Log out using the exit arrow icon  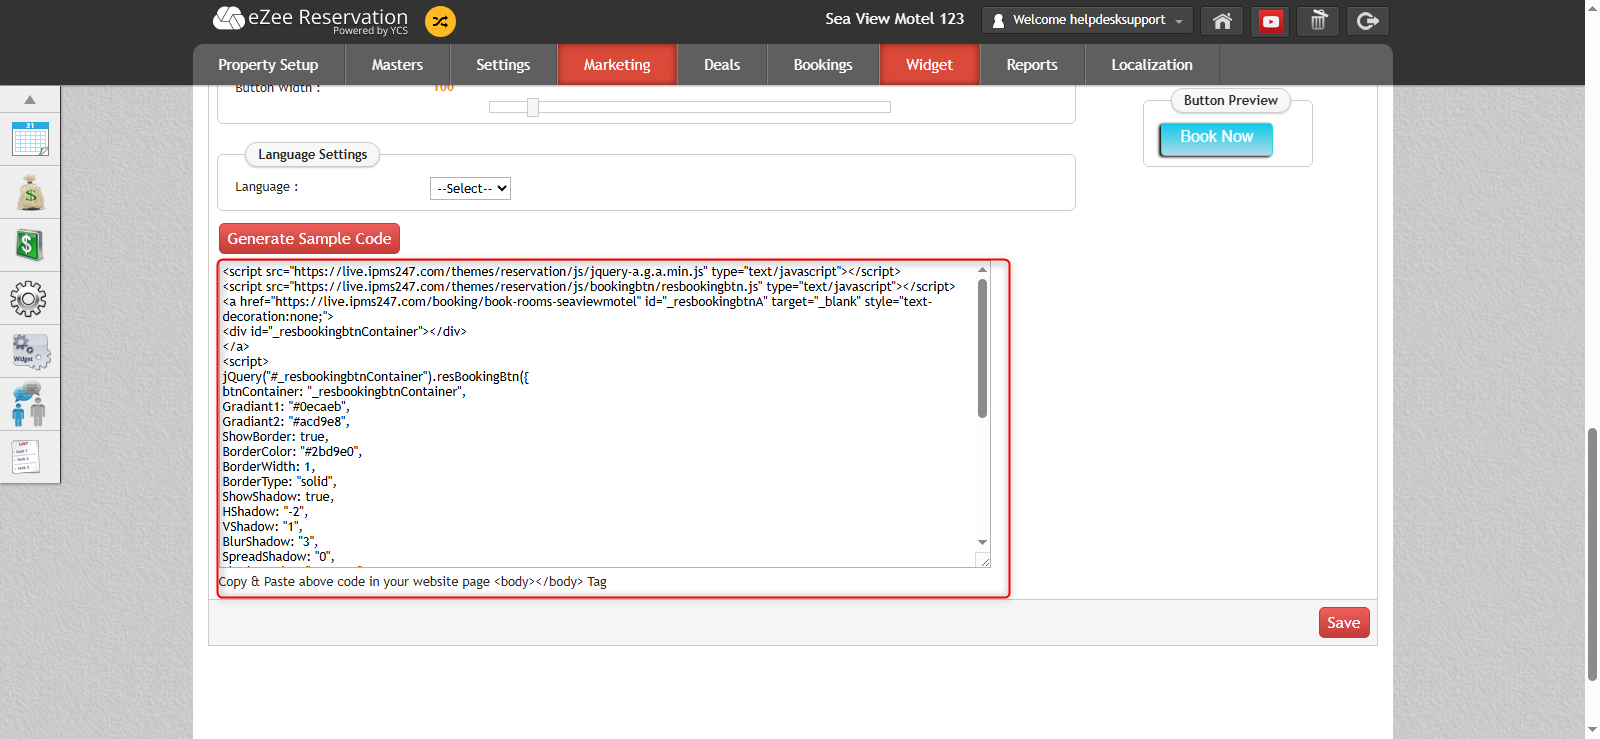[x=1368, y=21]
